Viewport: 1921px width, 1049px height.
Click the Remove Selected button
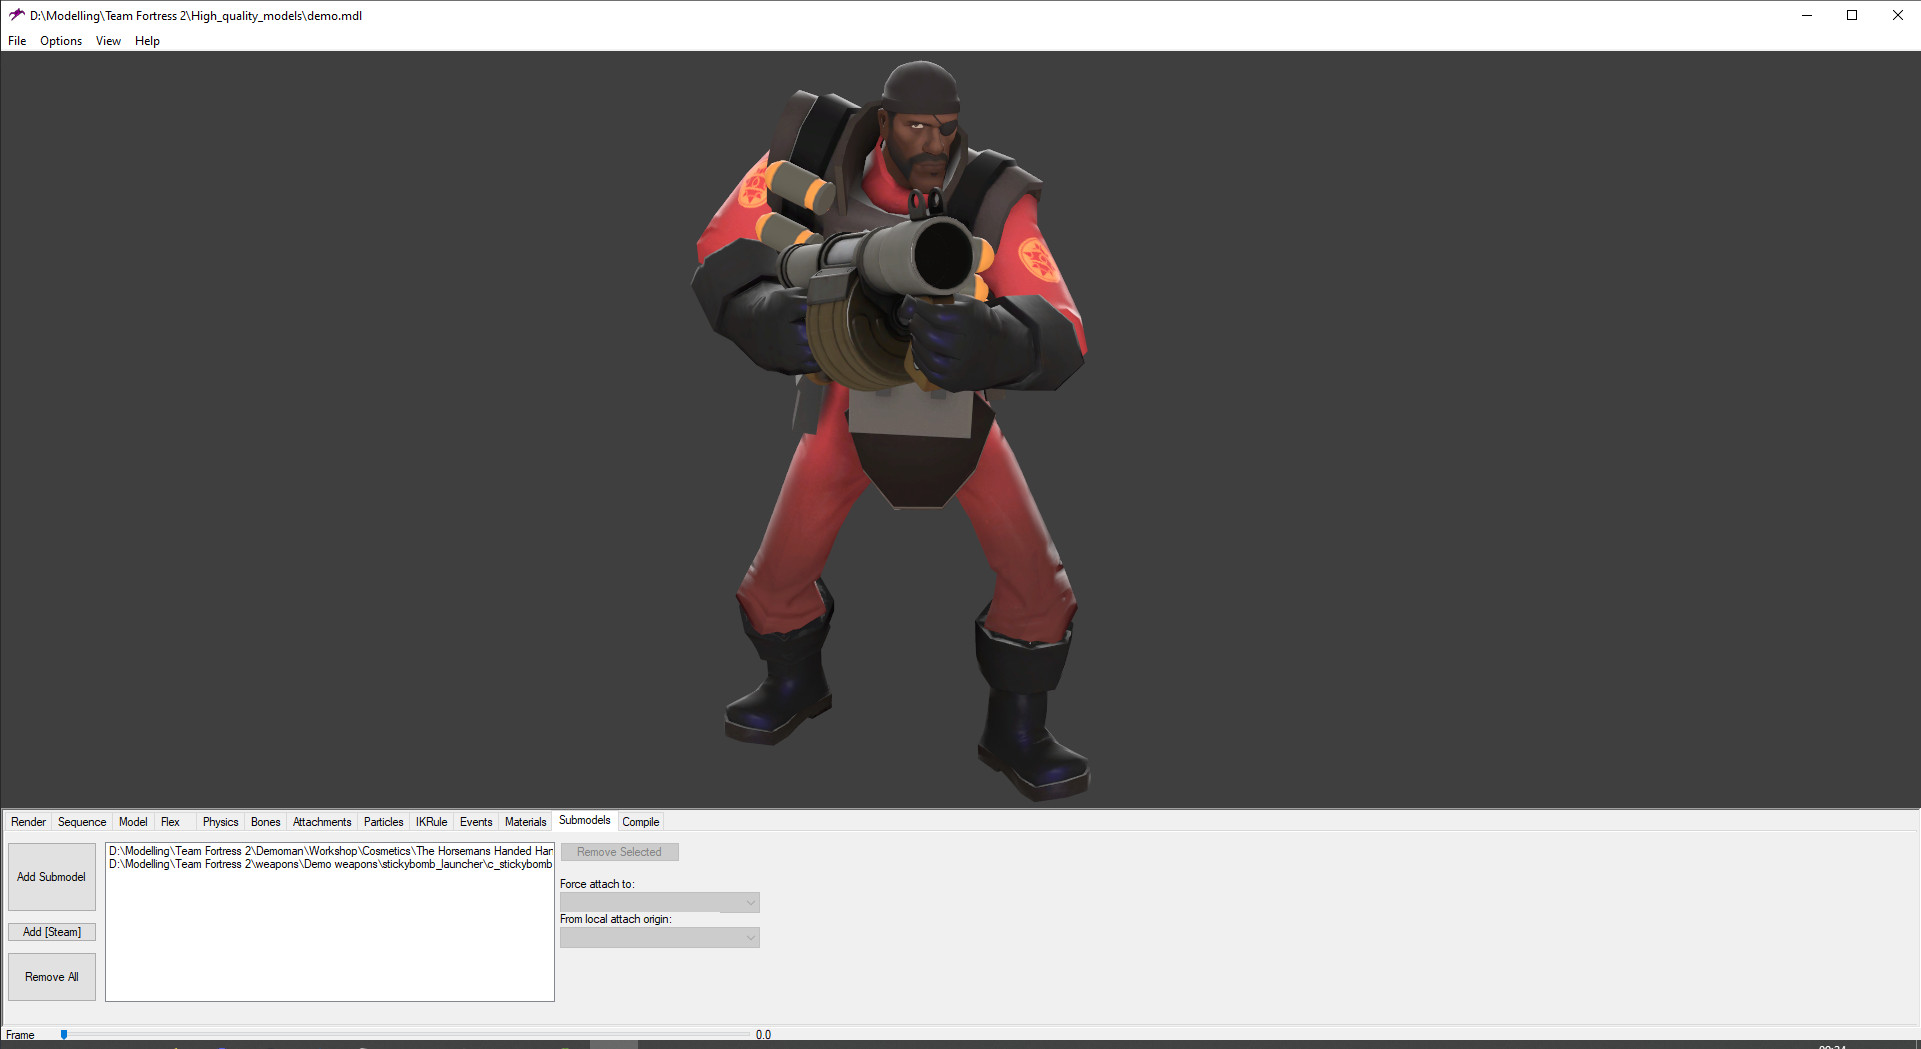point(619,851)
